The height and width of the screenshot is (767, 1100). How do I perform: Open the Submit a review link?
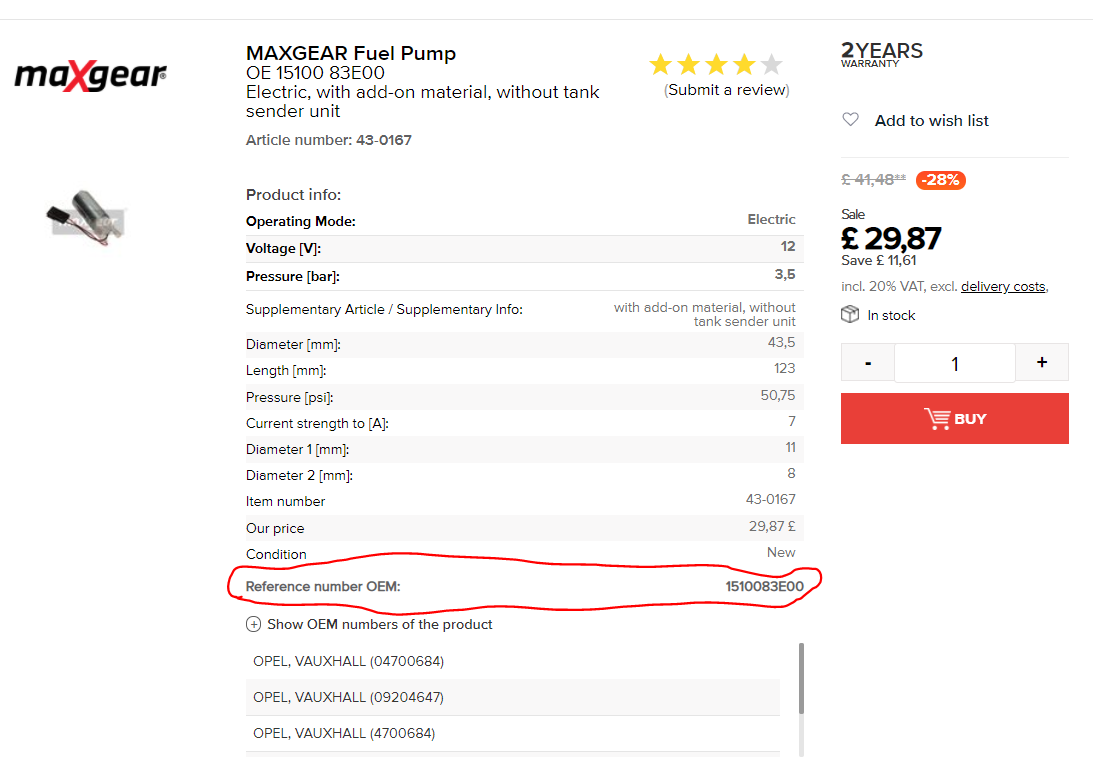(727, 90)
